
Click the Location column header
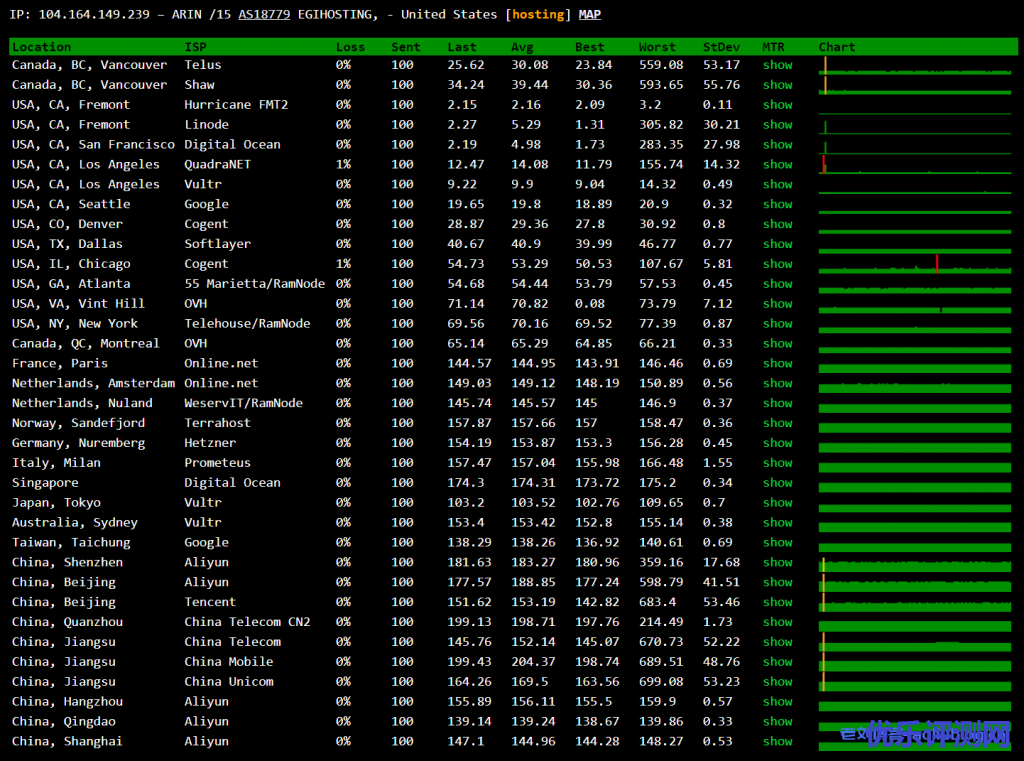coord(41,47)
